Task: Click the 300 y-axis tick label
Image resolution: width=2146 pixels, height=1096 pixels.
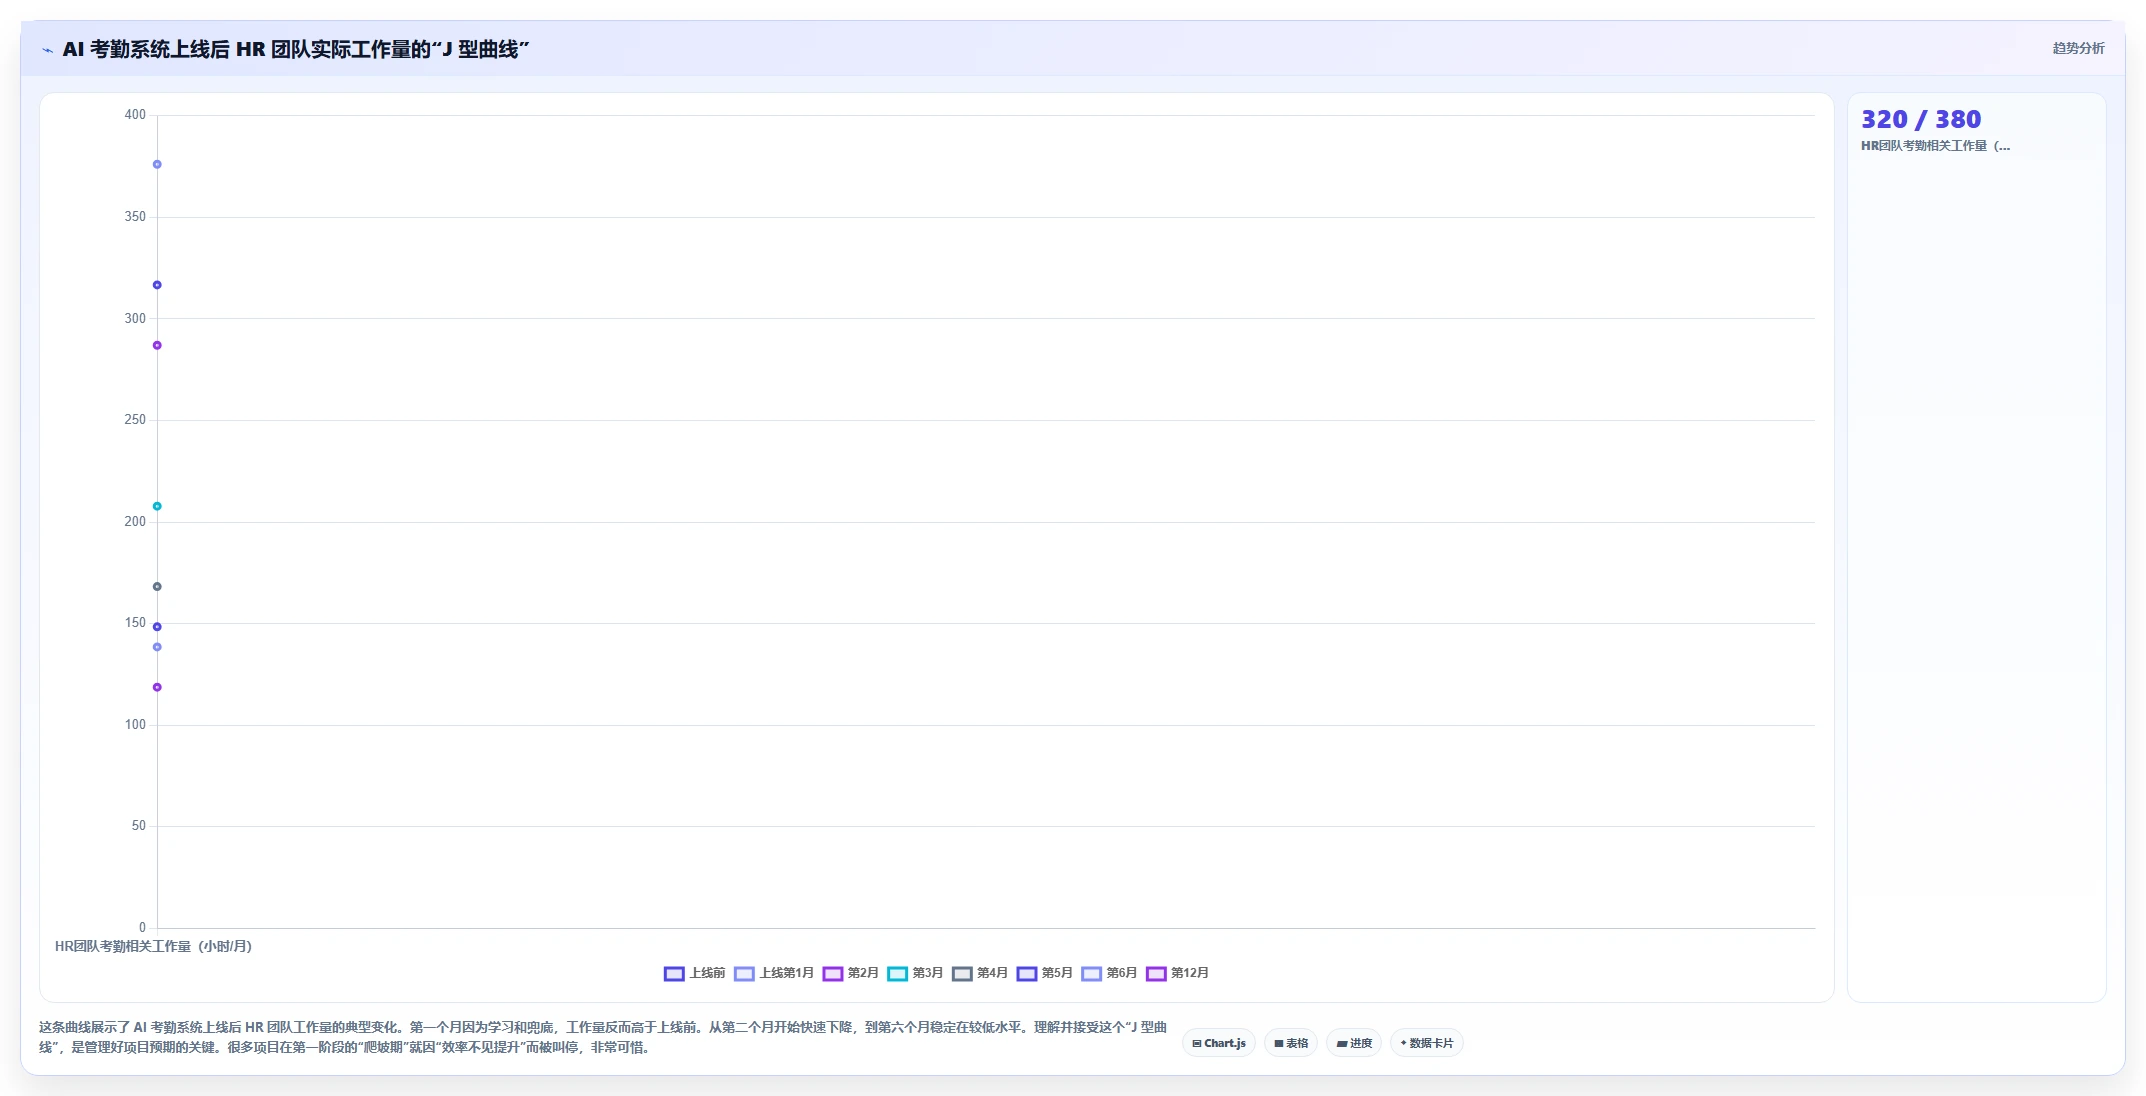Action: tap(135, 319)
